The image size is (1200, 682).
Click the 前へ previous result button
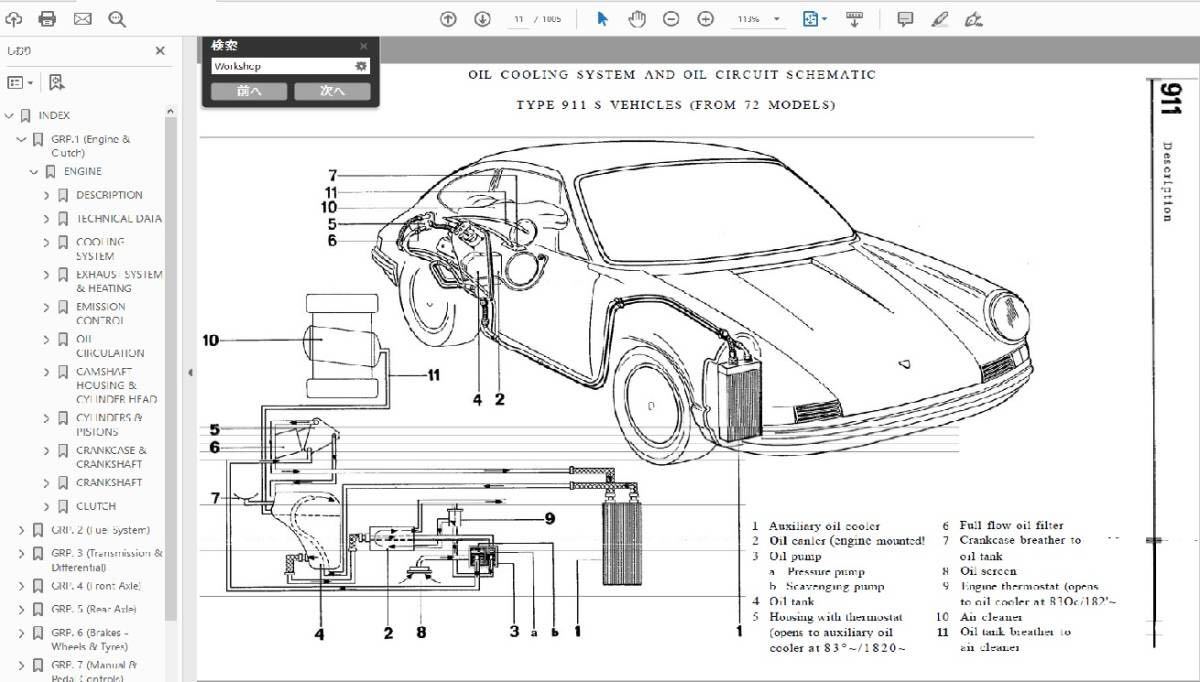pos(249,91)
